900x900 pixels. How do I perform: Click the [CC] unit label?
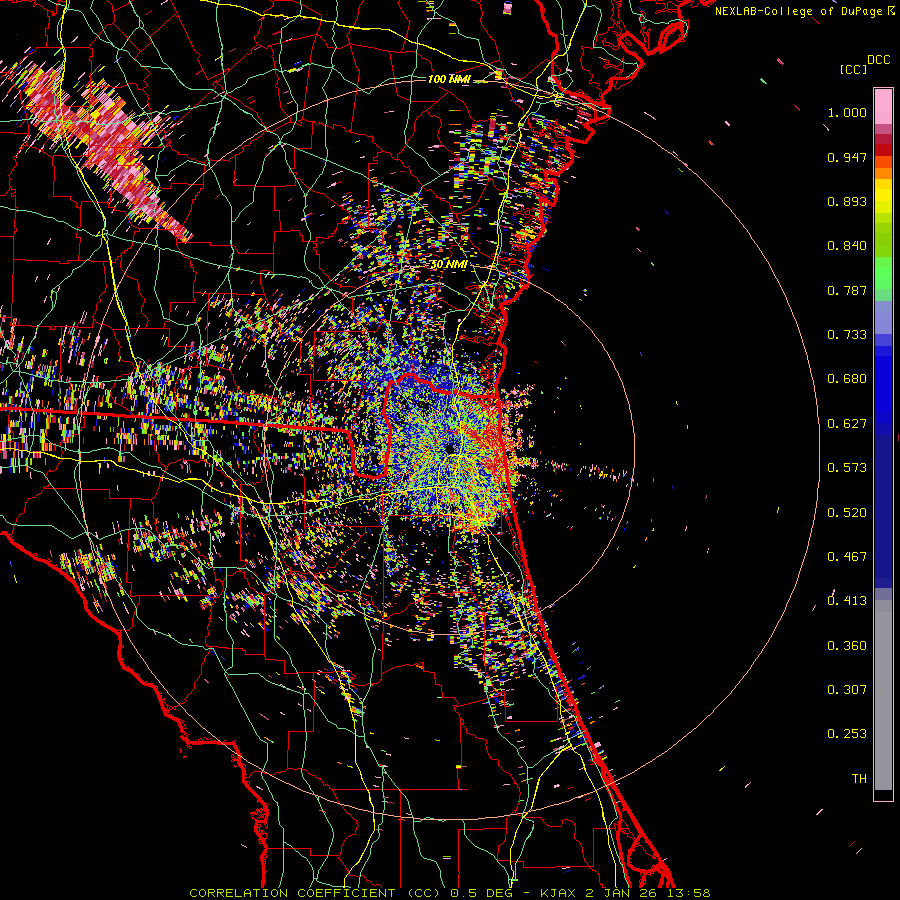point(853,69)
